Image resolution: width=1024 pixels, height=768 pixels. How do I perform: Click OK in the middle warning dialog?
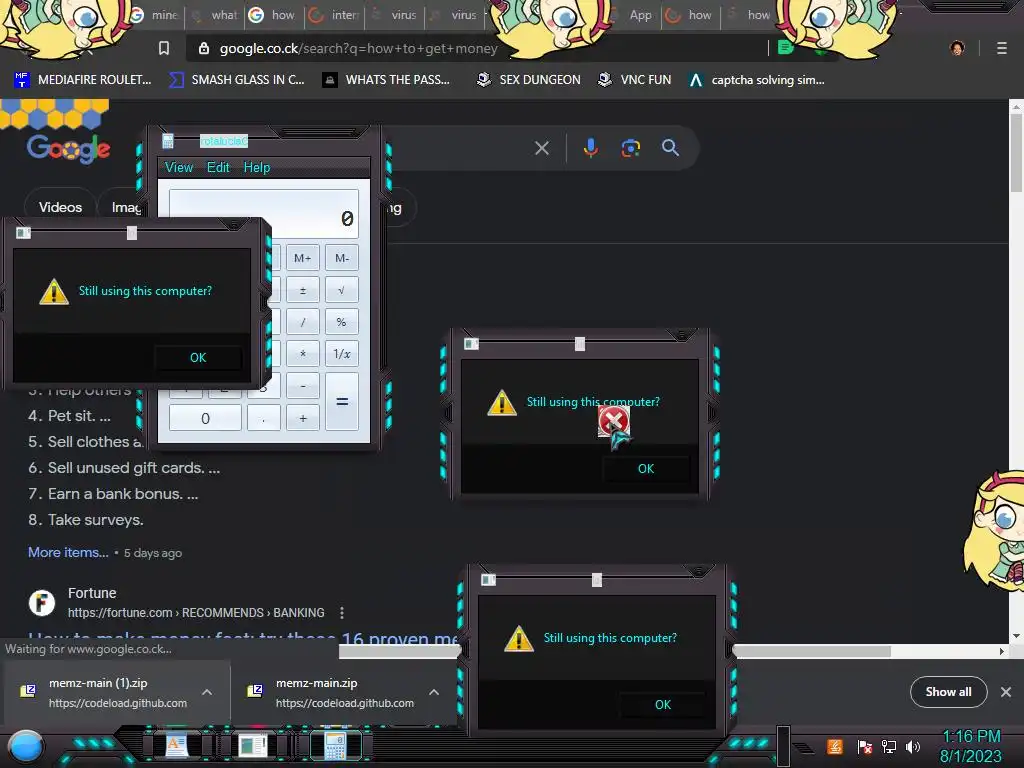[646, 468]
